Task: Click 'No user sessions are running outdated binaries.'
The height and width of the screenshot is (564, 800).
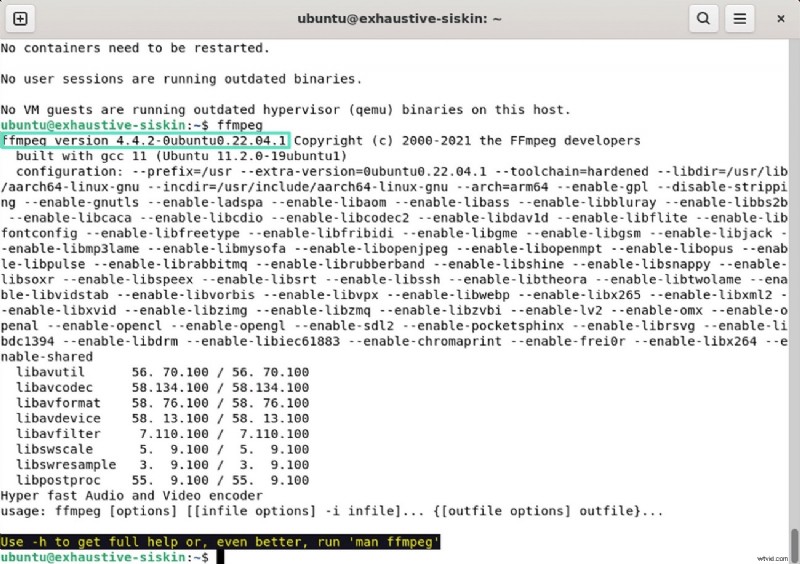Action: [x=181, y=79]
